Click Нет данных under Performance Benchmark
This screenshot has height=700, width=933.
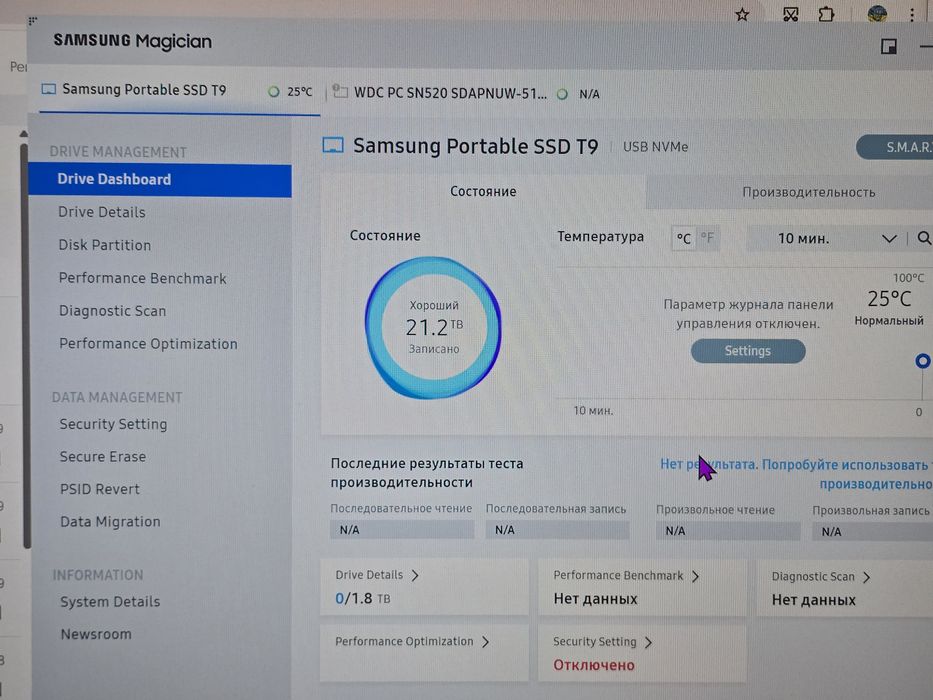click(x=596, y=599)
